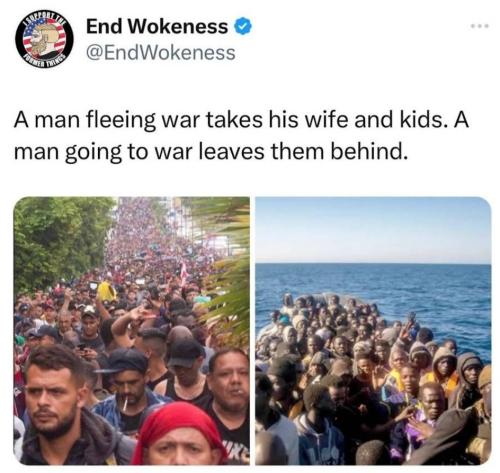Image resolution: width=500 pixels, height=473 pixels.
Task: Click the tweet text about fleeing war
Action: click(241, 136)
